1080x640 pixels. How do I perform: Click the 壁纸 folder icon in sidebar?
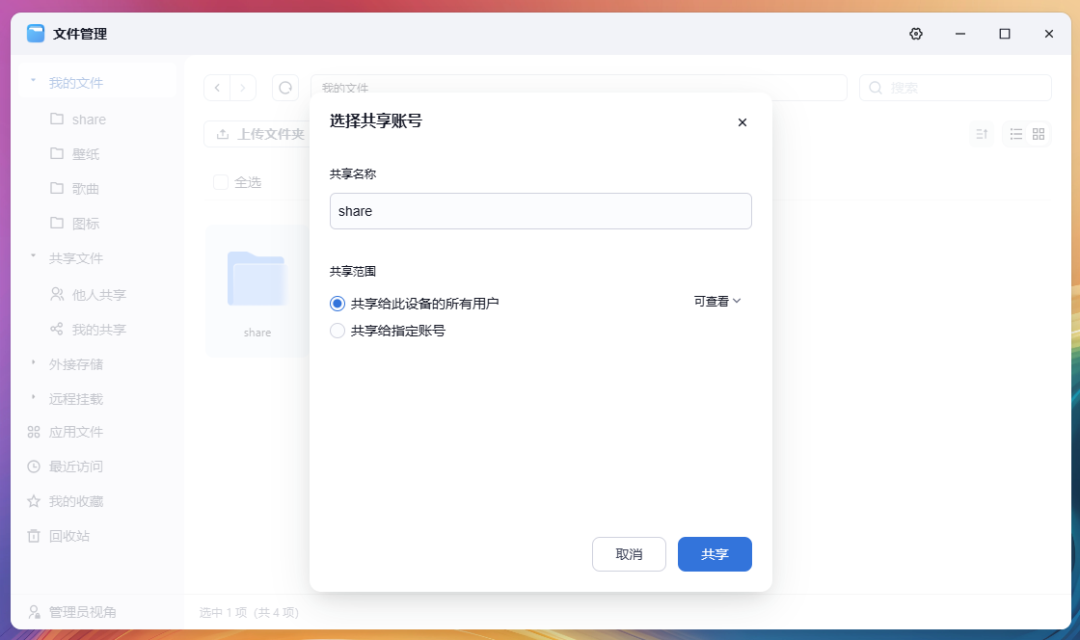click(56, 153)
